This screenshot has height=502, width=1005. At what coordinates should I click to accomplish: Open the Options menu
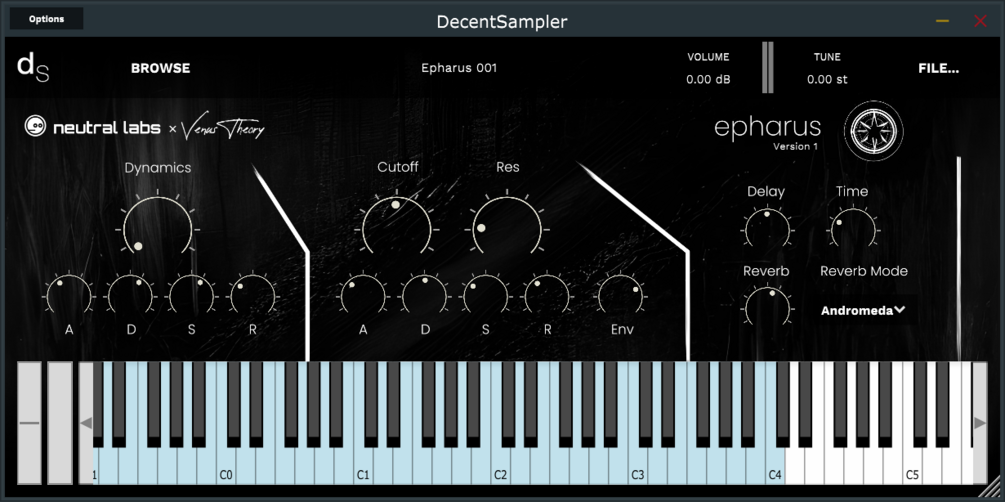[x=46, y=19]
